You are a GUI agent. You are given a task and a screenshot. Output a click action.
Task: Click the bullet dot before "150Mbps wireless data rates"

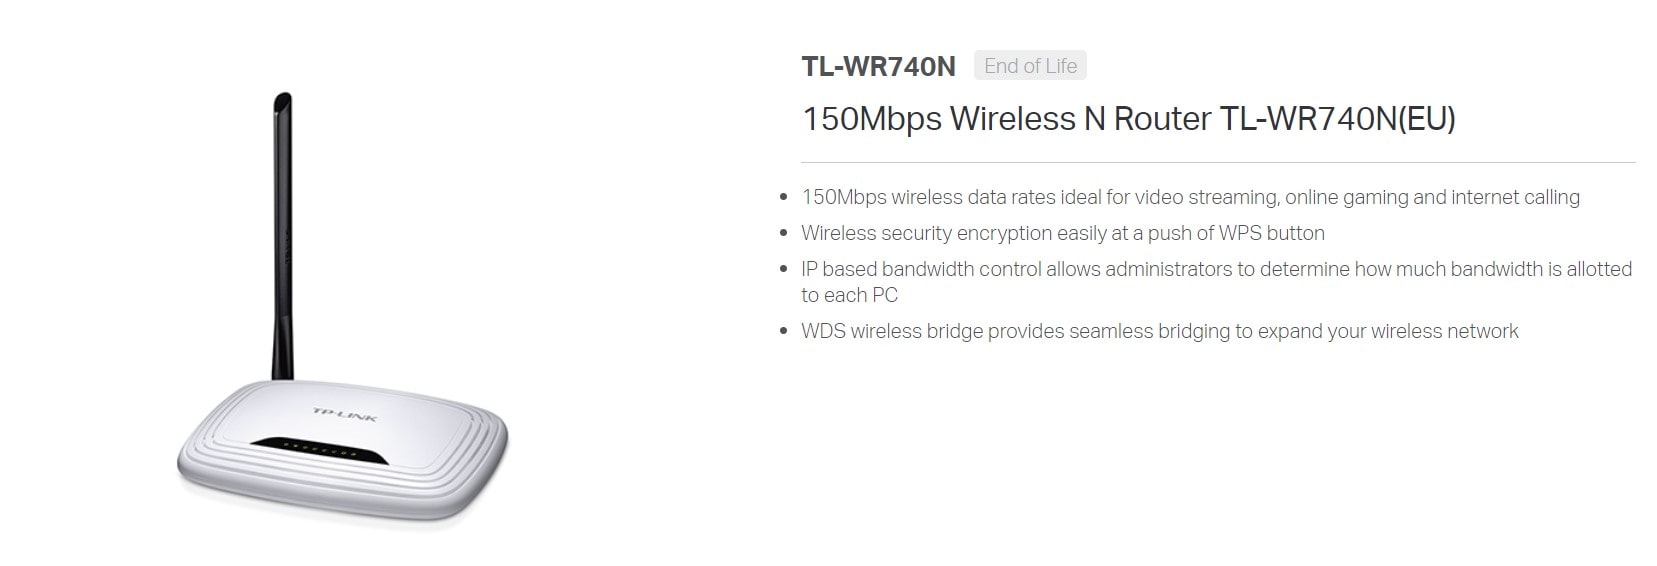(x=783, y=198)
